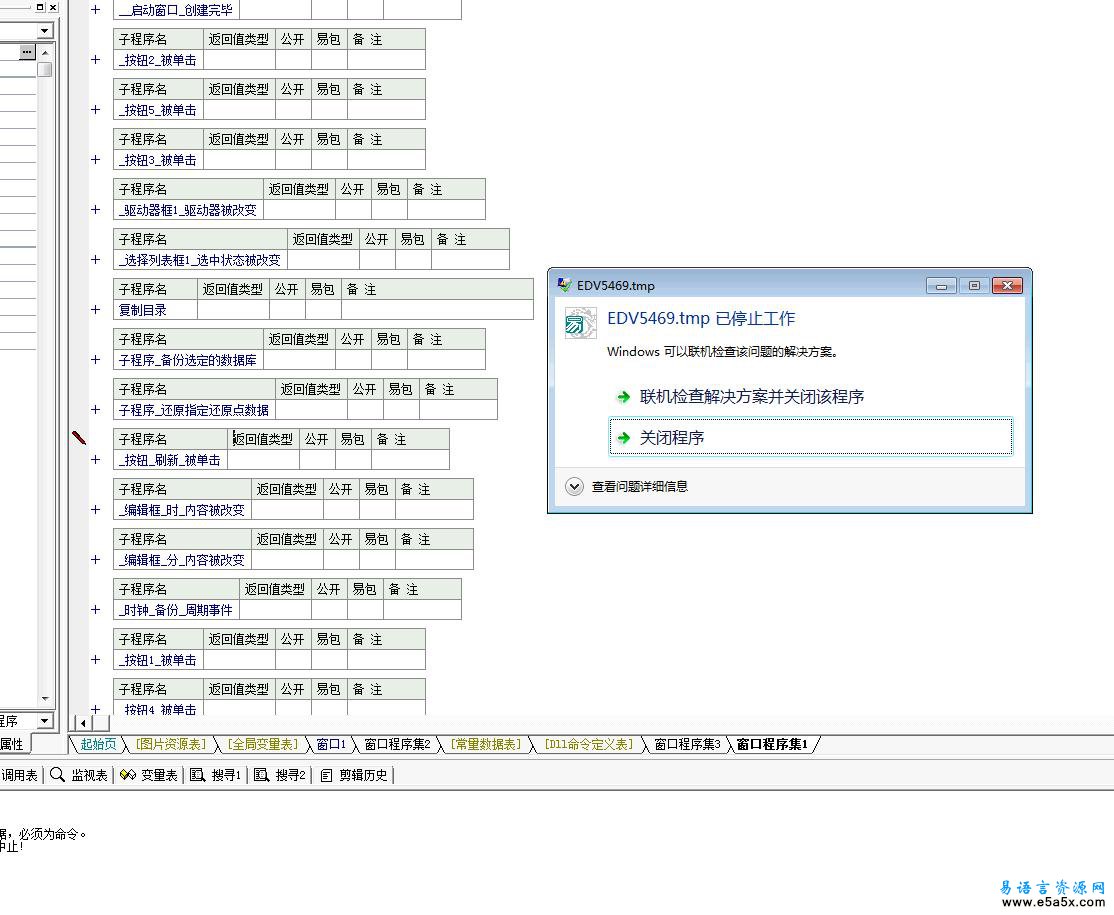Open the [全局变量表] tab

pos(262,744)
